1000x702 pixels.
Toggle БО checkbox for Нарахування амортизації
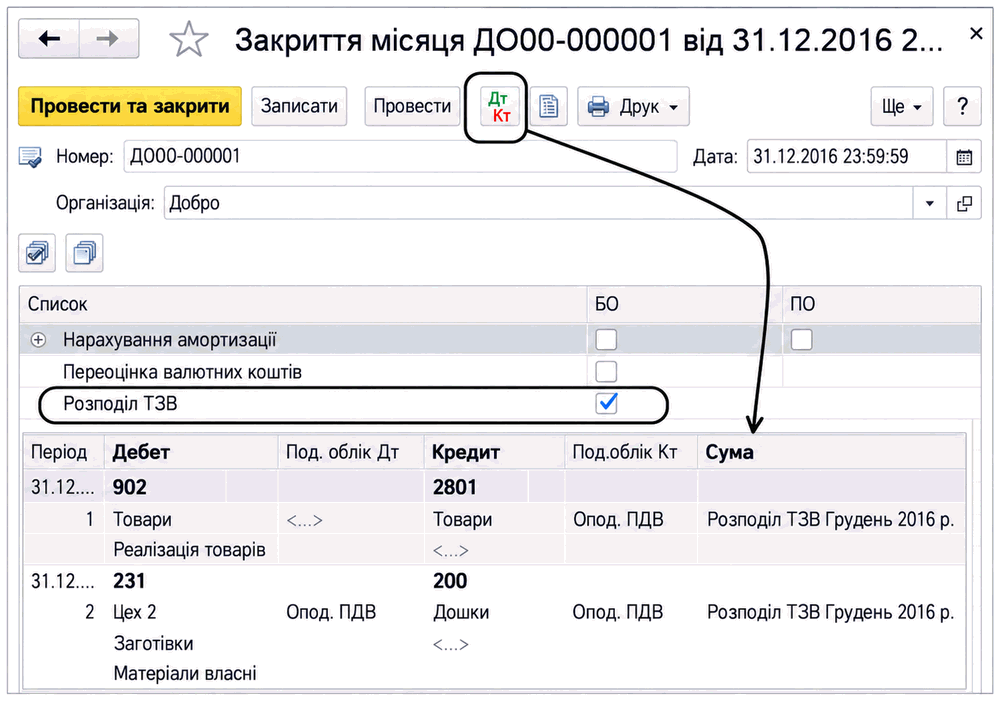point(606,339)
